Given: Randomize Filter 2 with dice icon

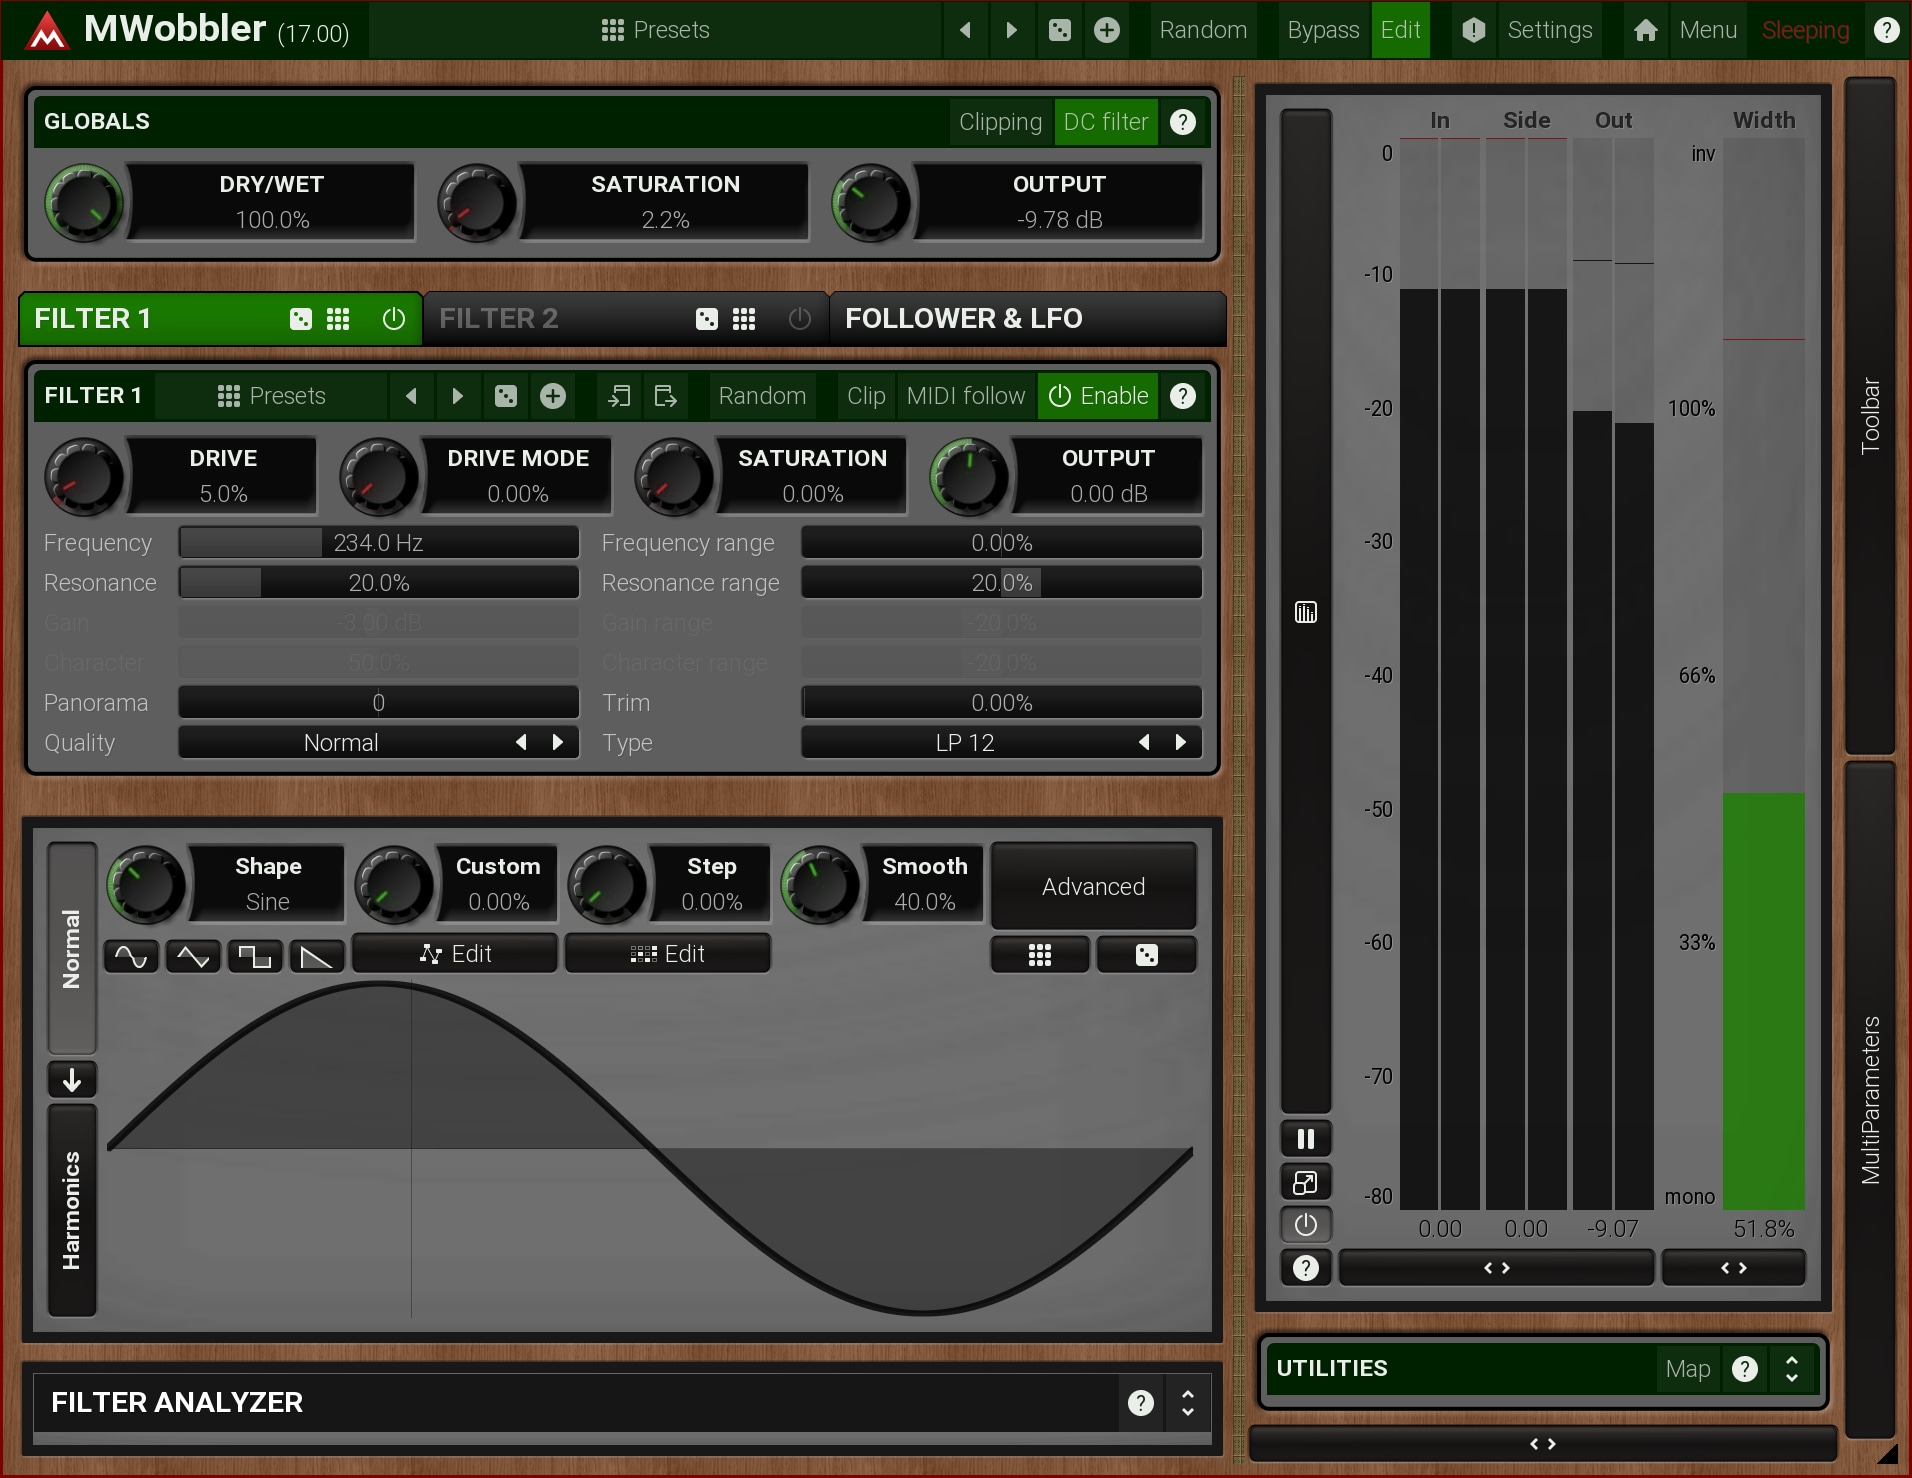Looking at the screenshot, I should [706, 319].
